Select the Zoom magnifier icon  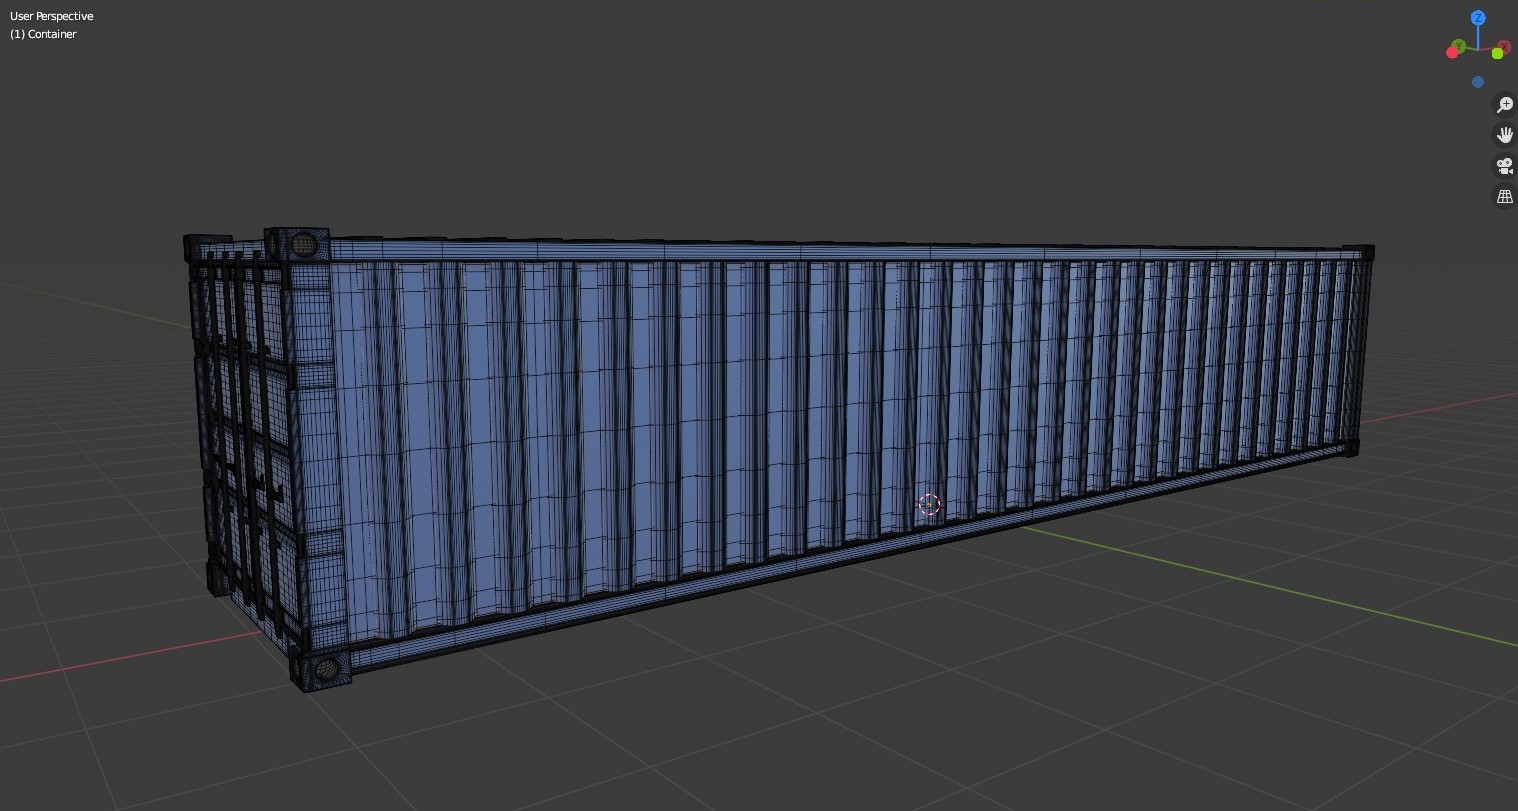point(1504,104)
